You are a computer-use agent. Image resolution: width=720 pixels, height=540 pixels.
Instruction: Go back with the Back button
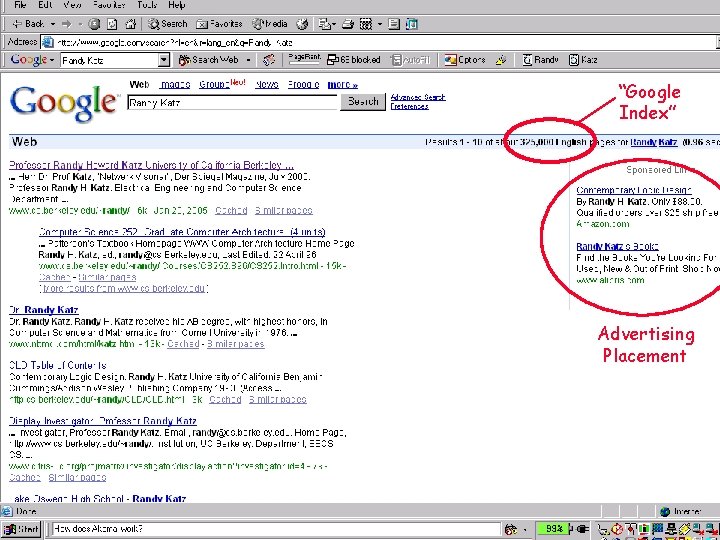[28, 24]
